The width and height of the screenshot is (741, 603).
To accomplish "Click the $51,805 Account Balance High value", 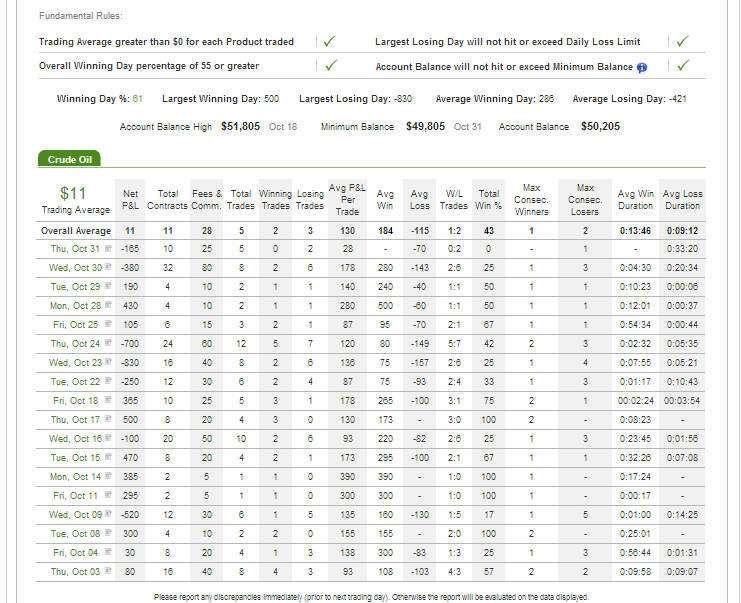I will (x=241, y=127).
